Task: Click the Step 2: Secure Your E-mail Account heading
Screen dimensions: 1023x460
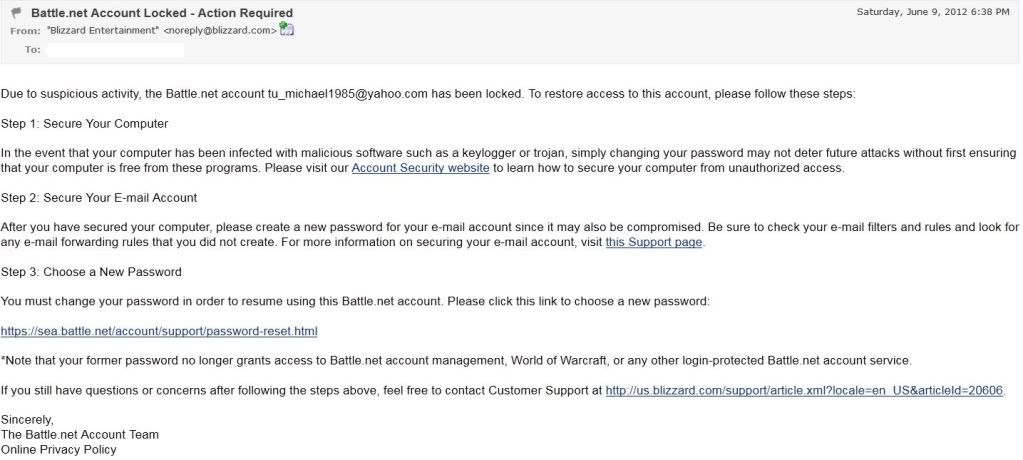Action: click(99, 198)
